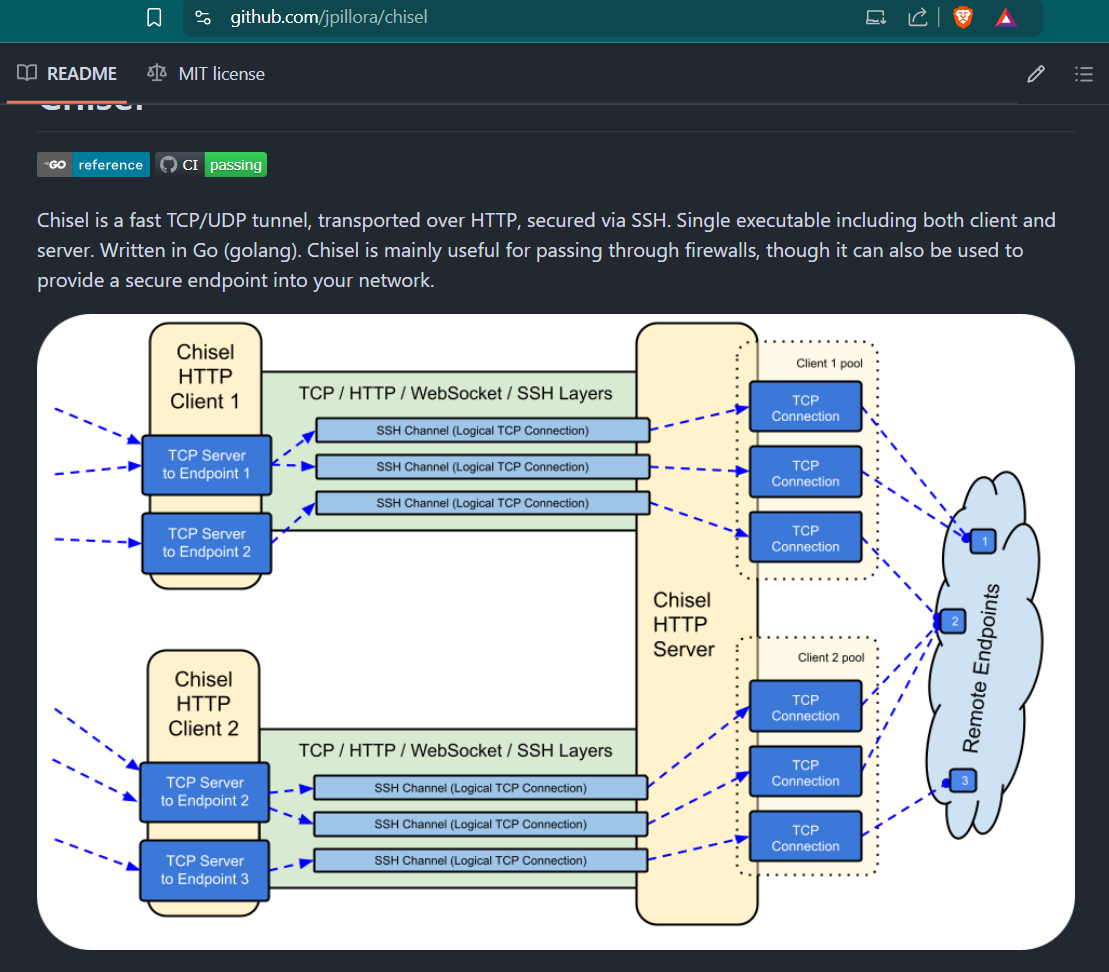
Task: Click TCP Server to Endpoint 3 box
Action: pyautogui.click(x=205, y=870)
